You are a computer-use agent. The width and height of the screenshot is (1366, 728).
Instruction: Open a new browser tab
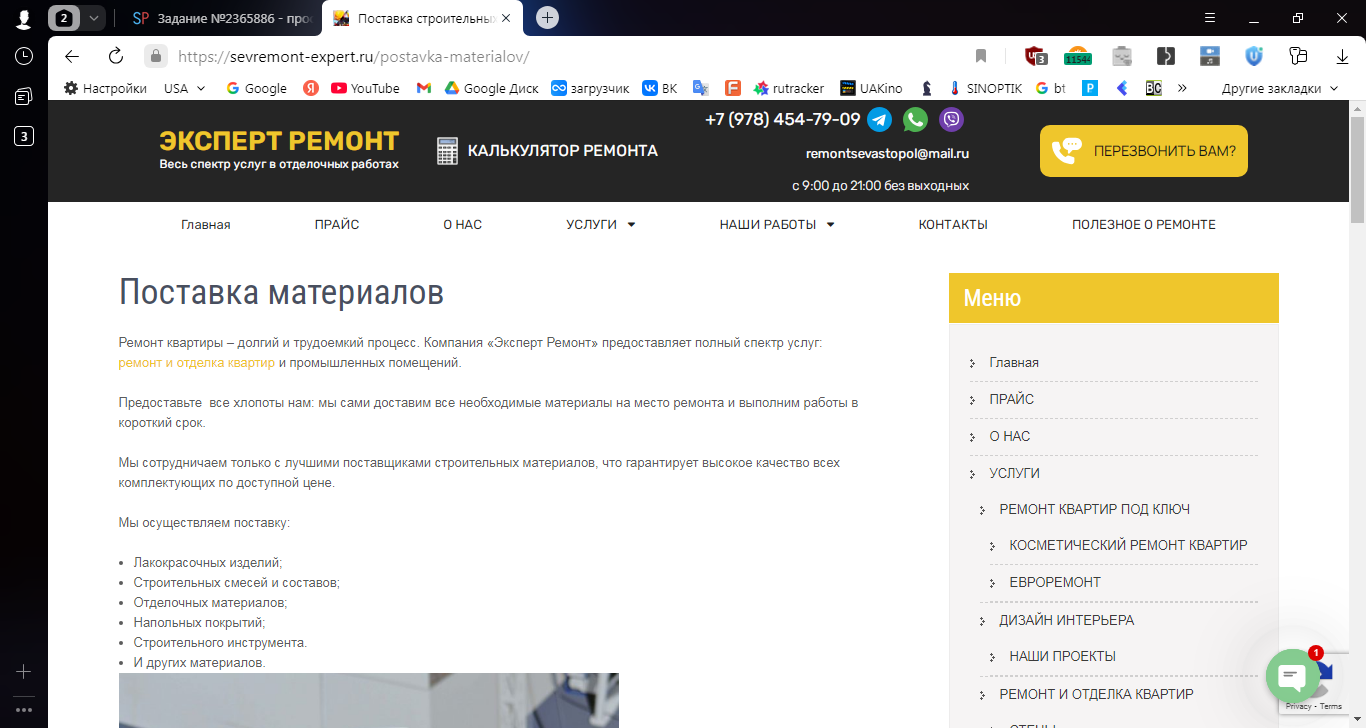(x=547, y=18)
